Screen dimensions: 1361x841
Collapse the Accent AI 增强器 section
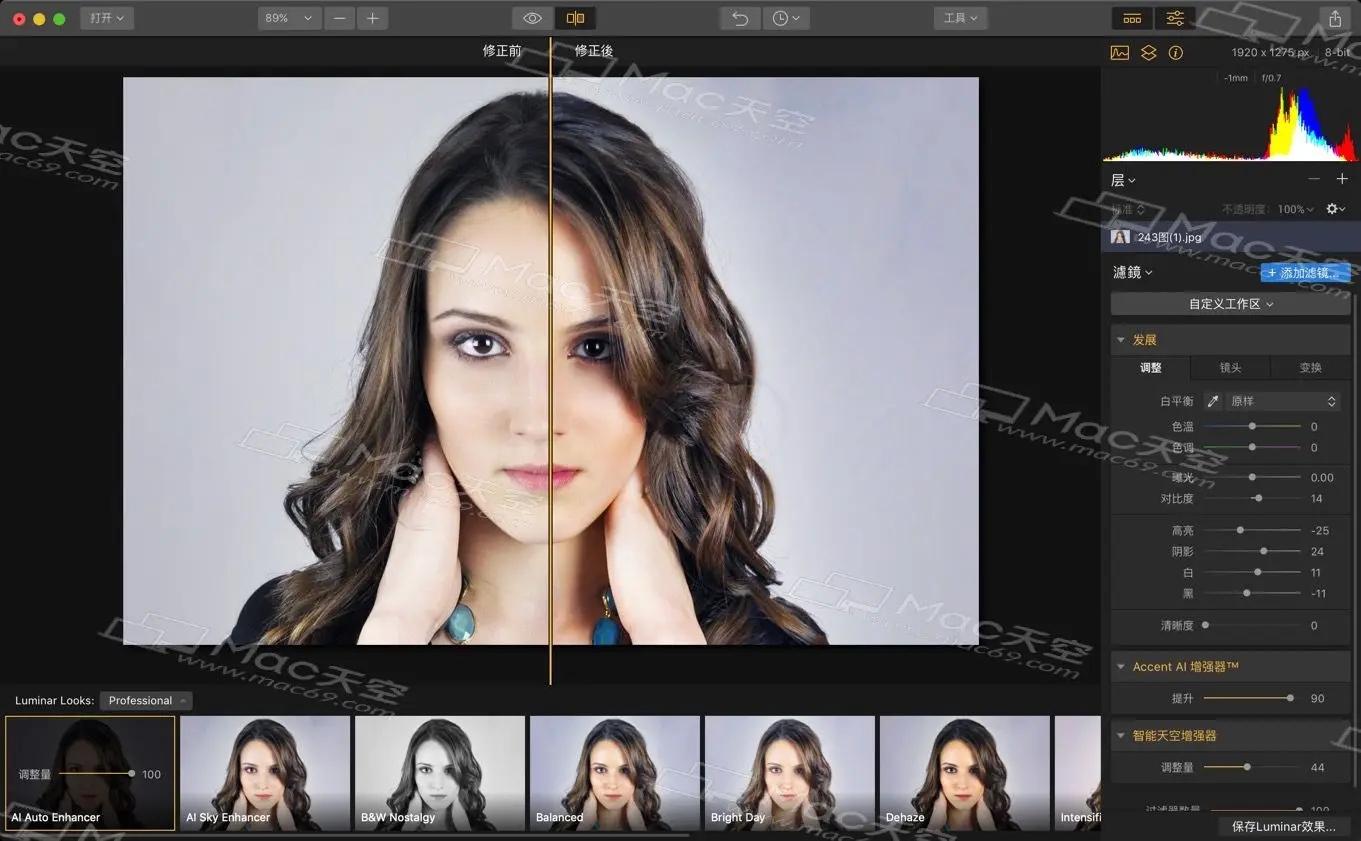[1121, 667]
